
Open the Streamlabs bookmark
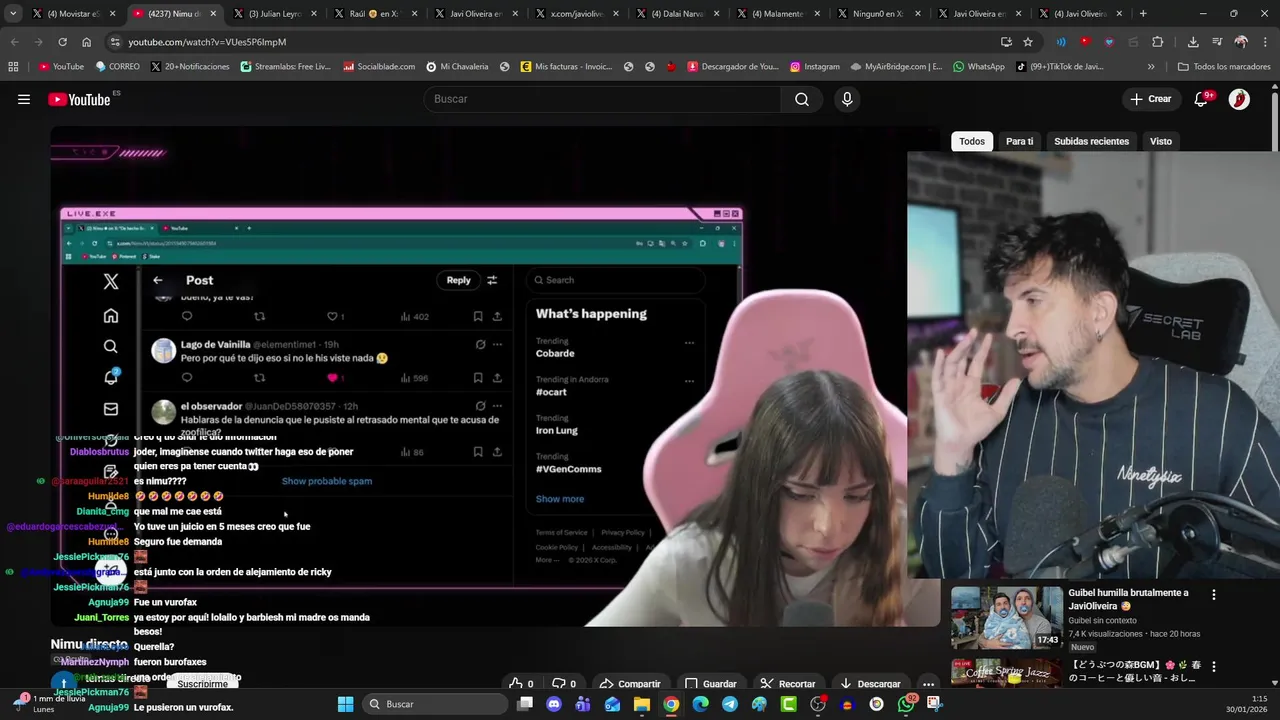[285, 67]
